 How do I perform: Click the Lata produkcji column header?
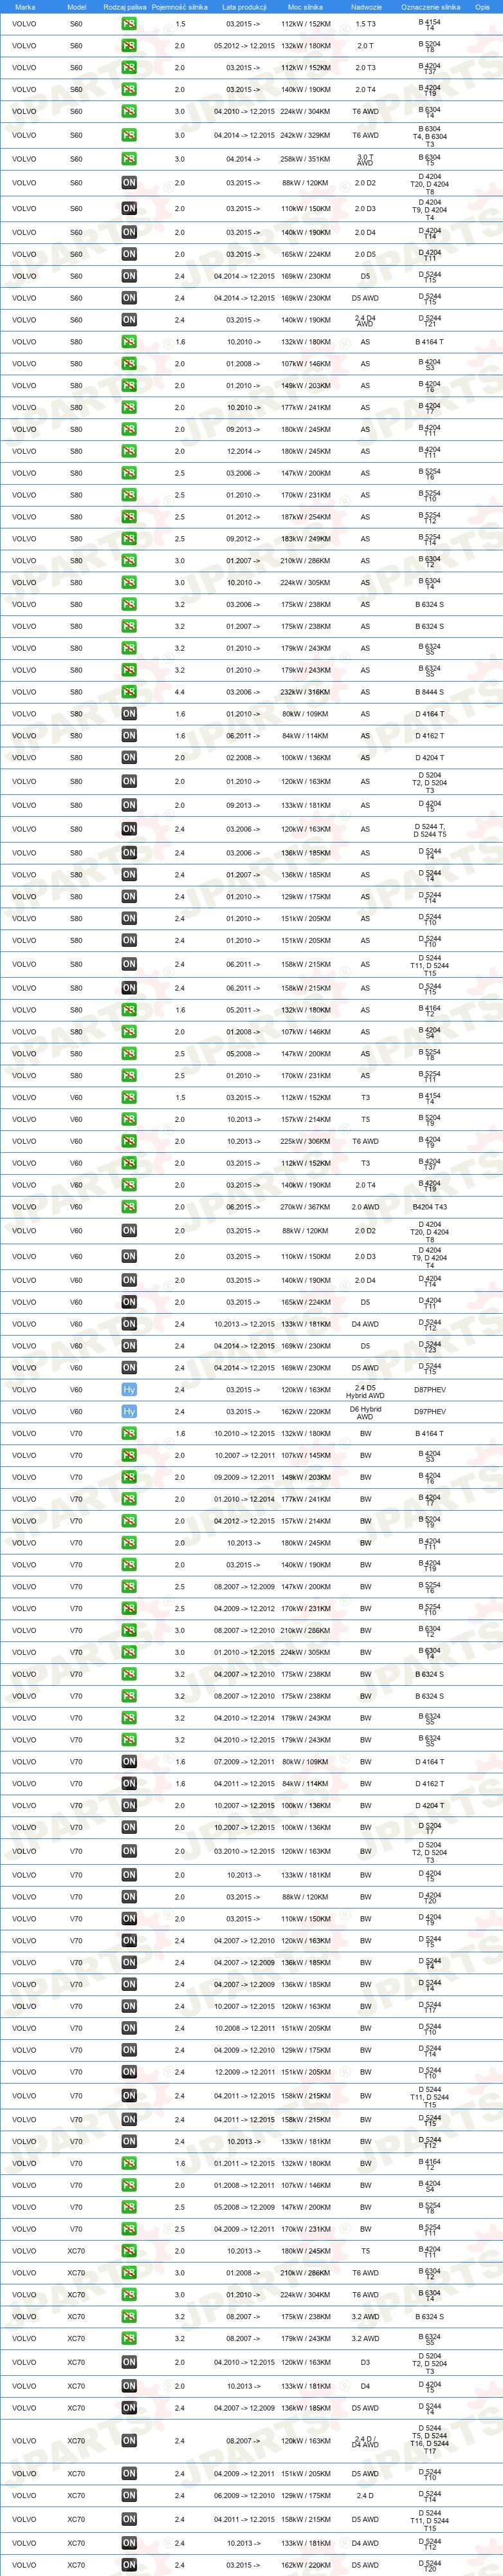(244, 7)
